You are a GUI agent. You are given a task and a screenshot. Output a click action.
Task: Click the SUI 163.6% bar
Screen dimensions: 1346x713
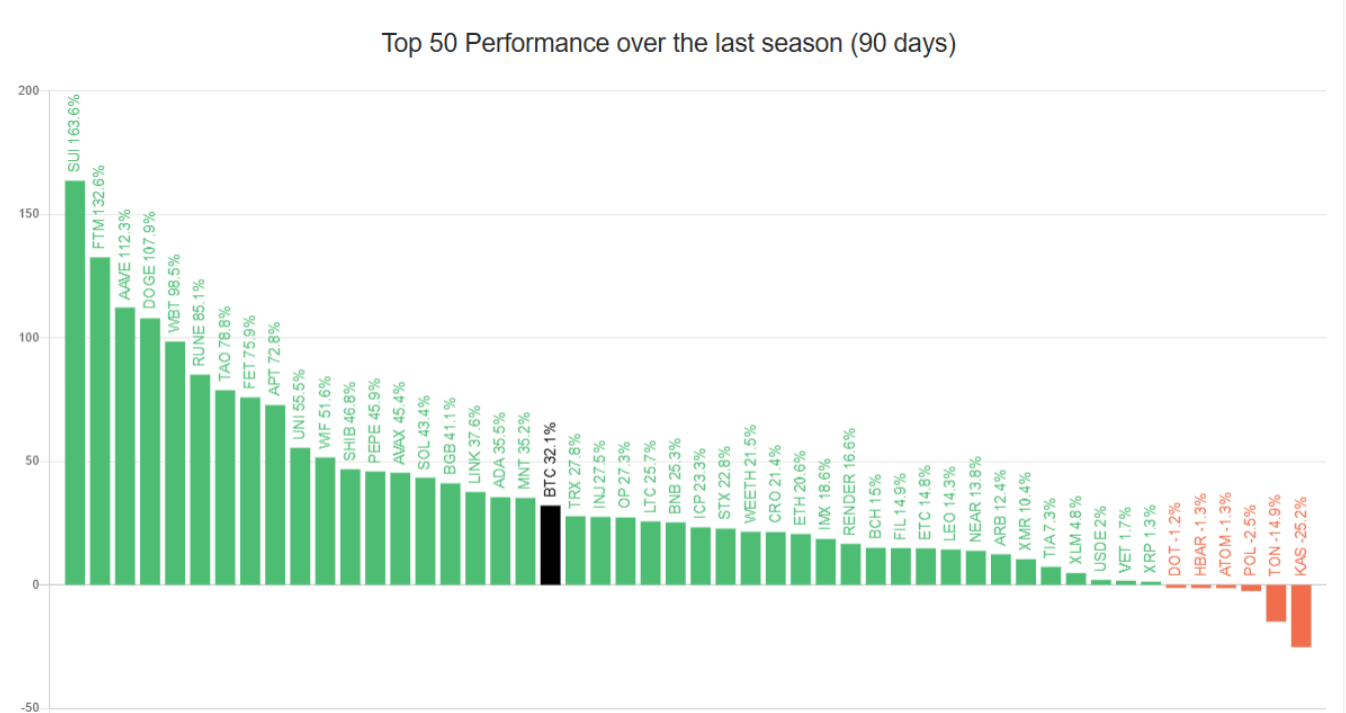(75, 382)
